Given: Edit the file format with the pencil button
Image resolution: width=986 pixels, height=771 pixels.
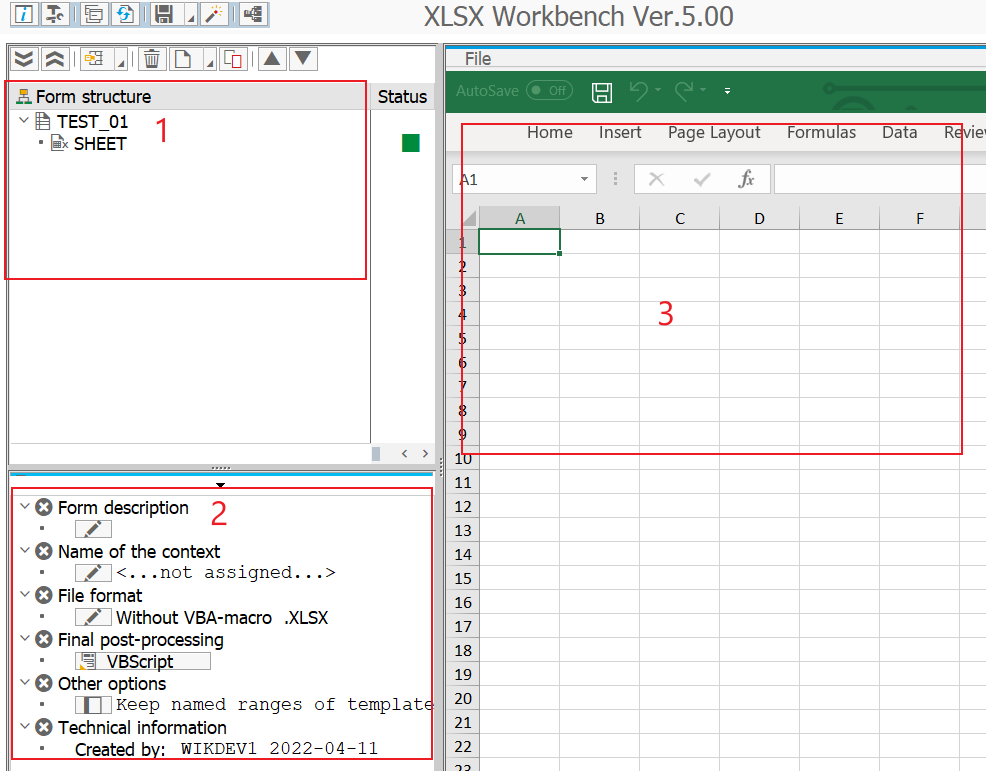Looking at the screenshot, I should (93, 617).
